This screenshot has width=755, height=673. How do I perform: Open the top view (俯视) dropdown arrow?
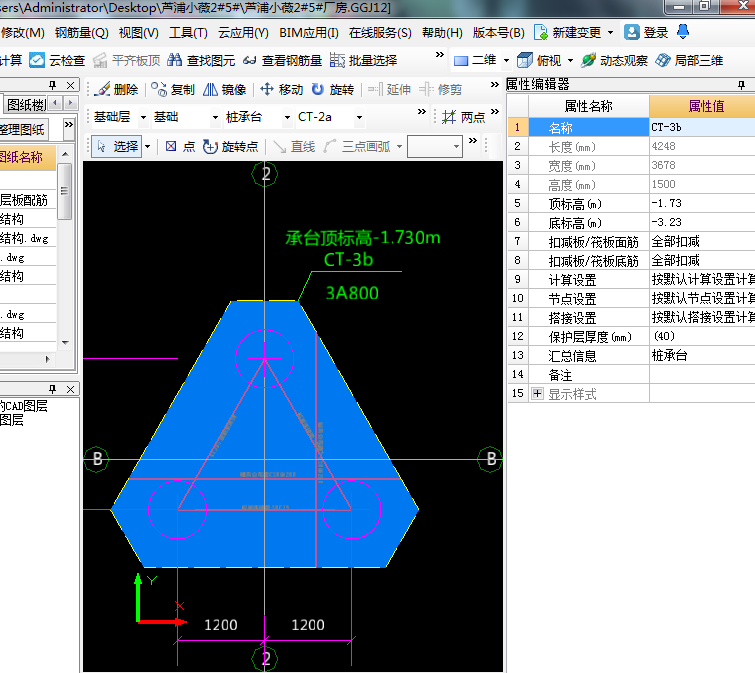click(x=571, y=61)
